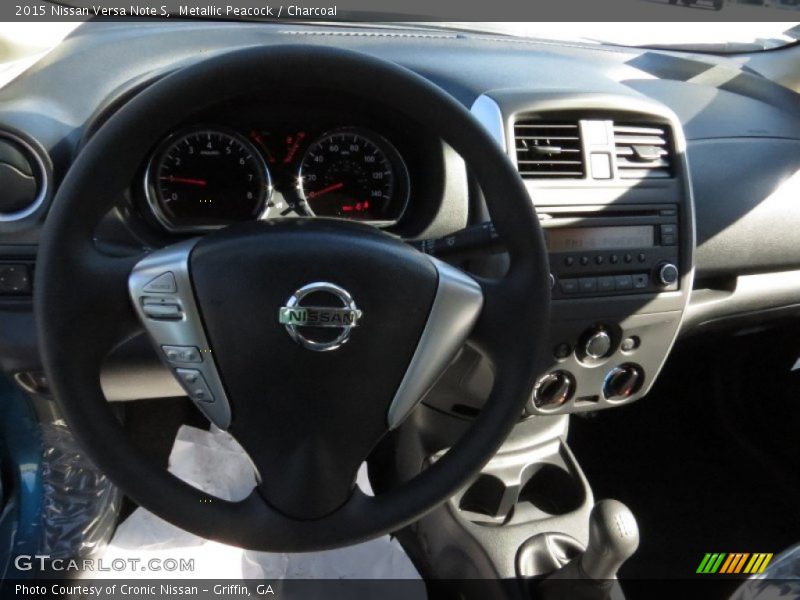
Task: Click the hazard button between the center vents
Action: pyautogui.click(x=601, y=165)
